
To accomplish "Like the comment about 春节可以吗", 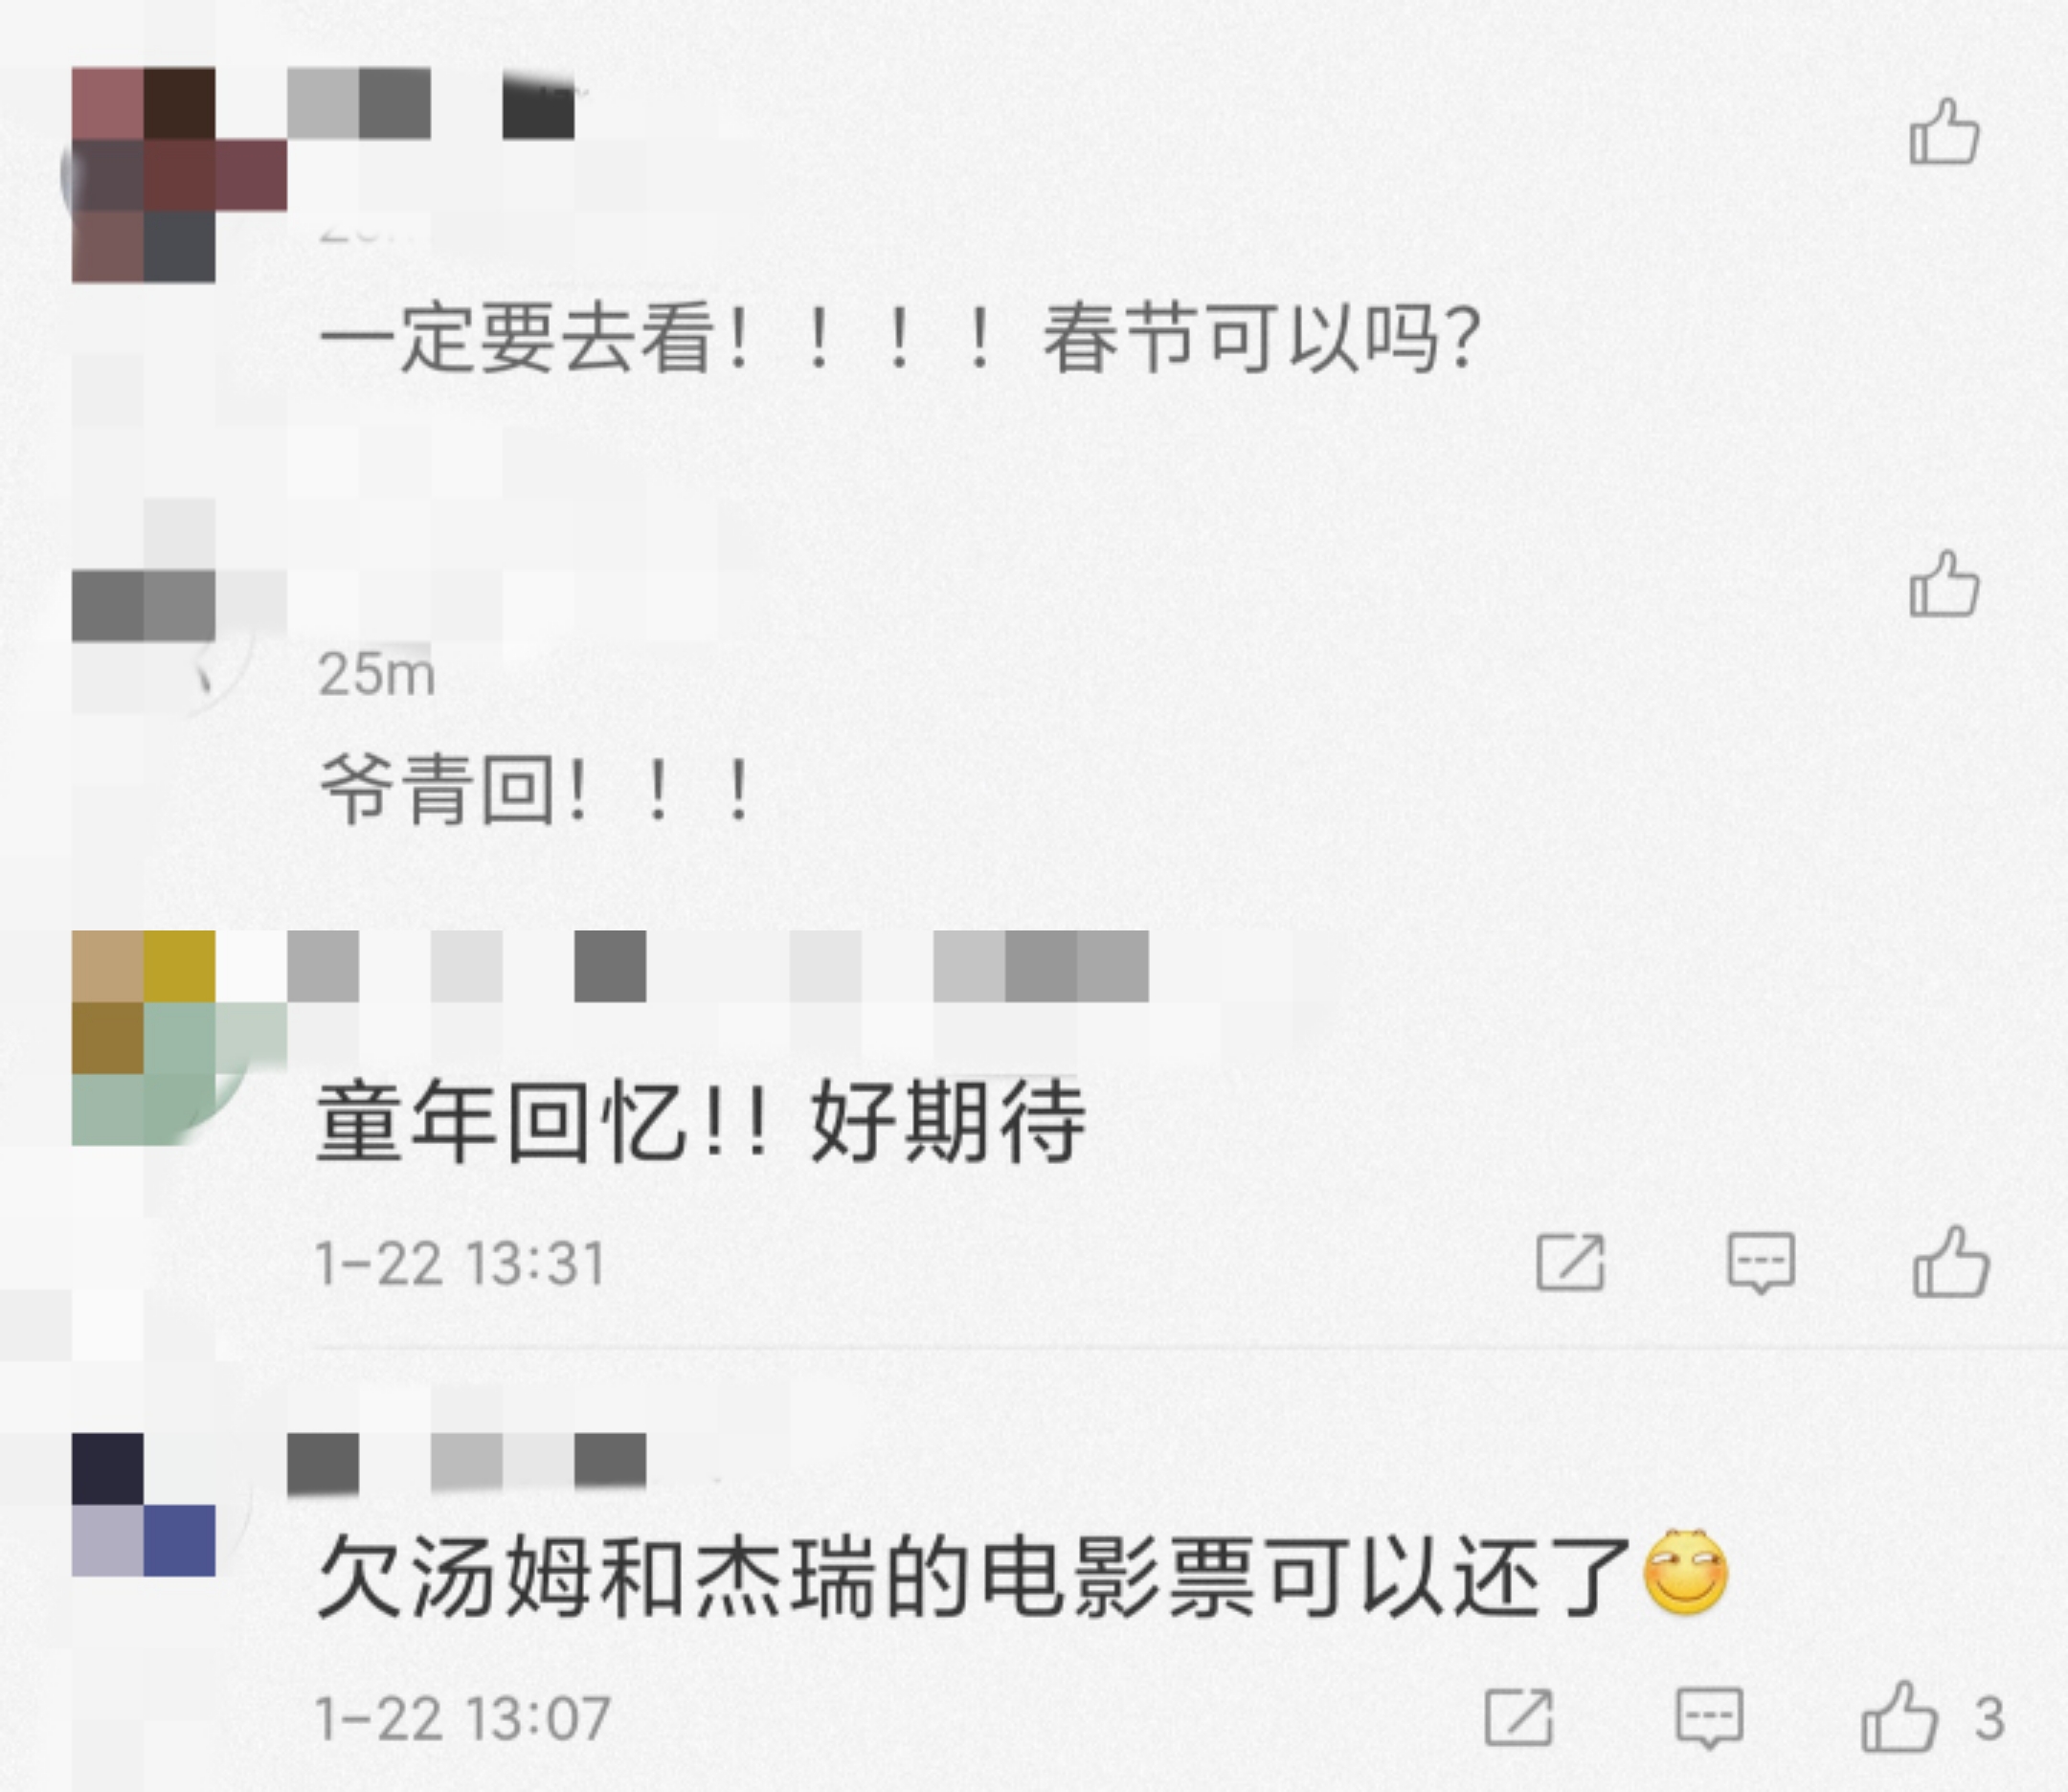I will tap(1944, 131).
